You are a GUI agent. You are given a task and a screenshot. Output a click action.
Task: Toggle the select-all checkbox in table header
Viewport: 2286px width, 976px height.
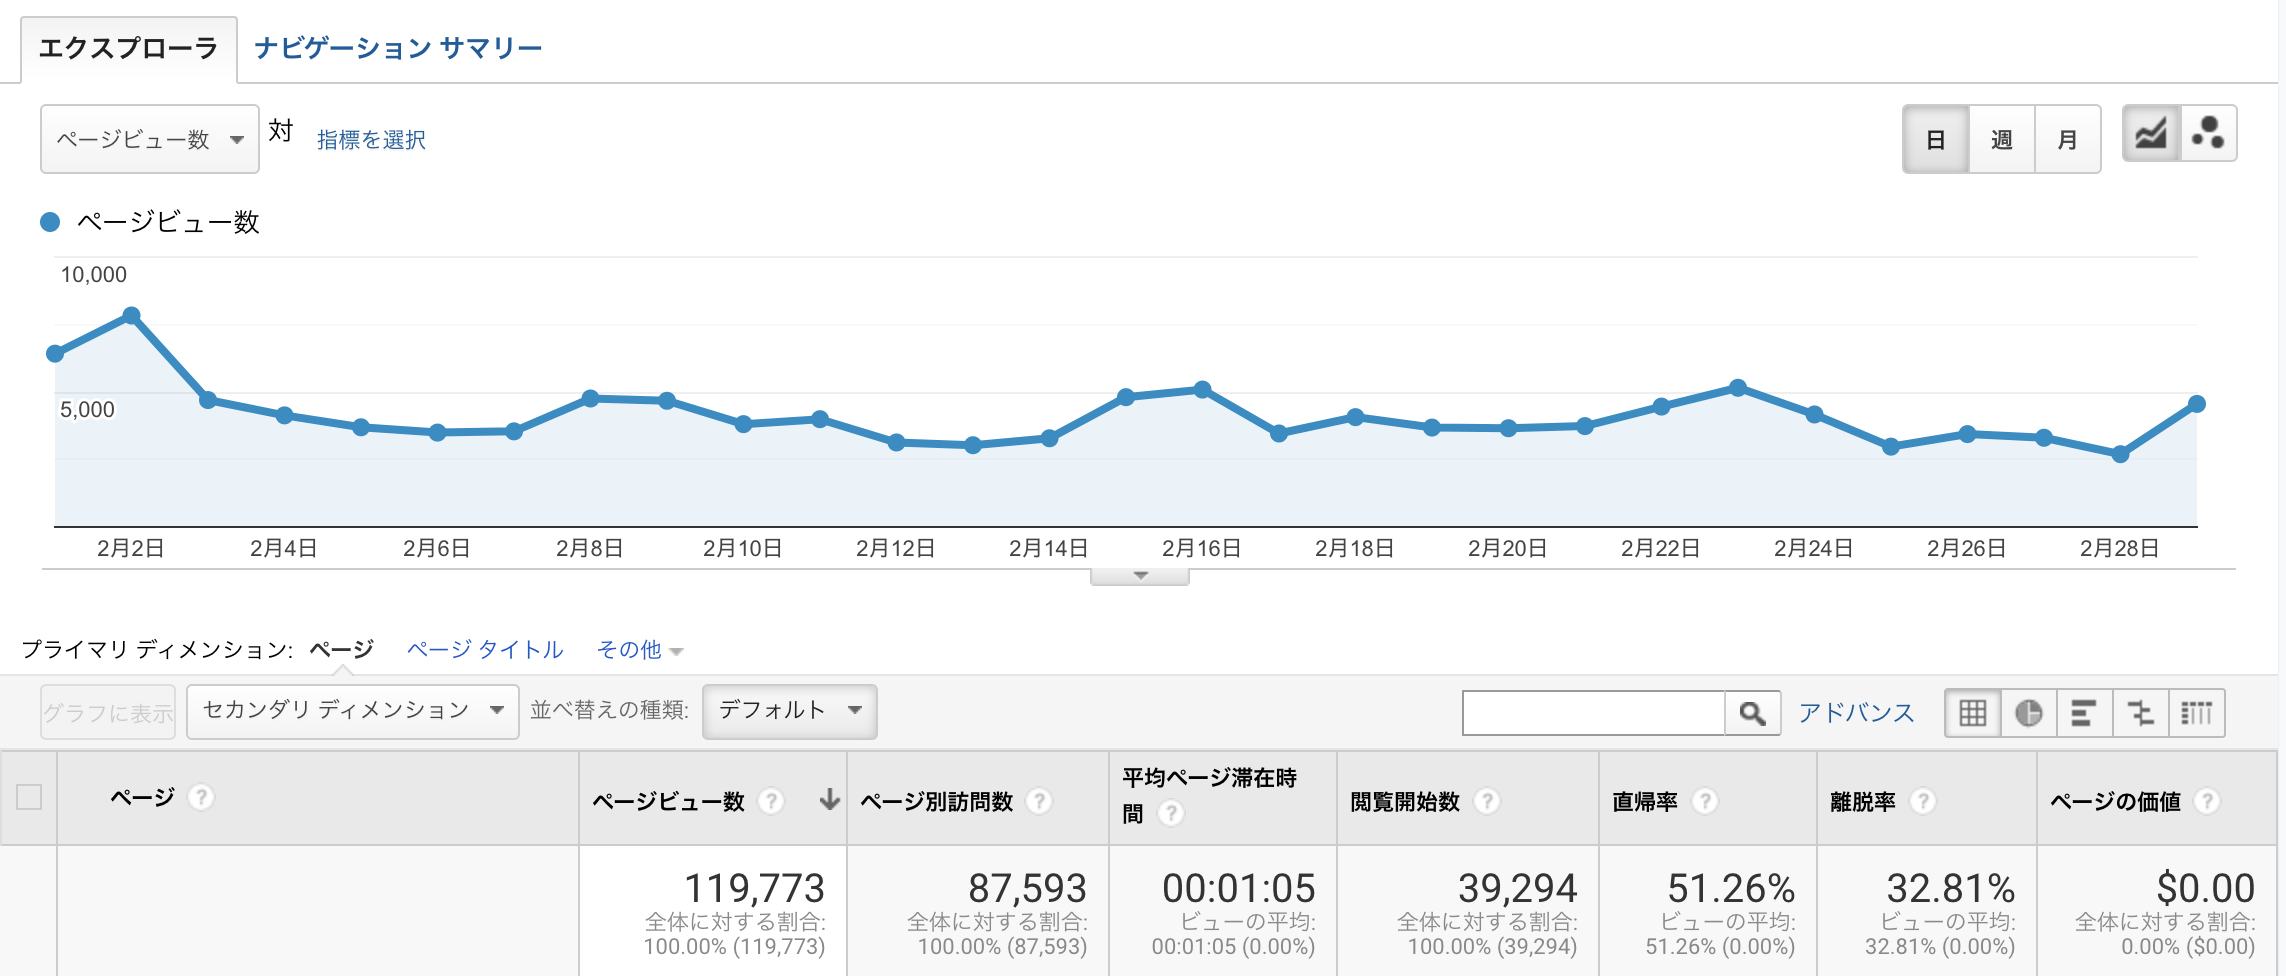(28, 795)
